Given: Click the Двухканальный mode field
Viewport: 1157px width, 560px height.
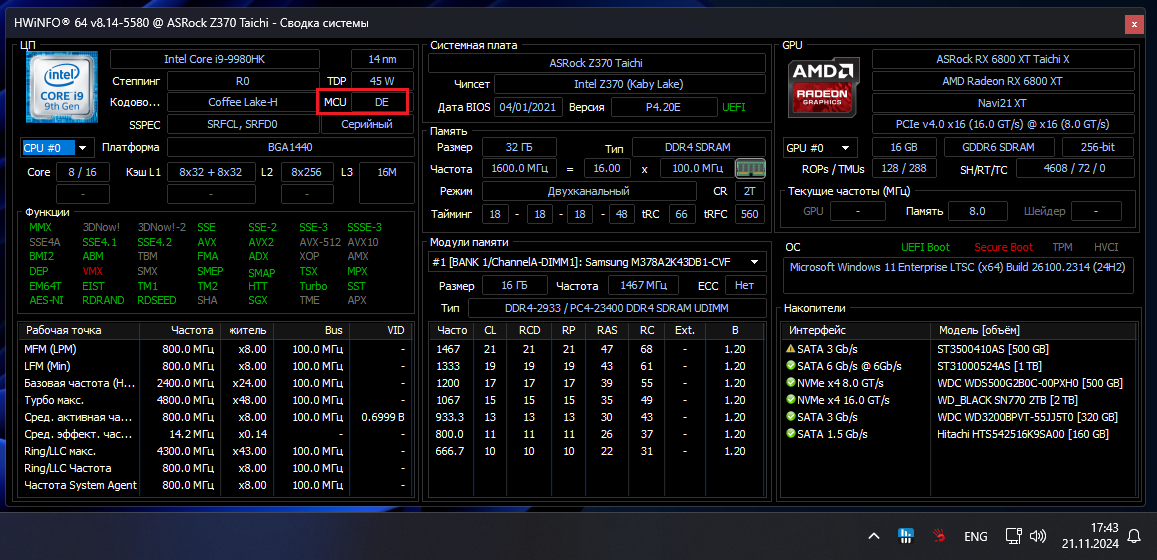Looking at the screenshot, I should click(589, 191).
